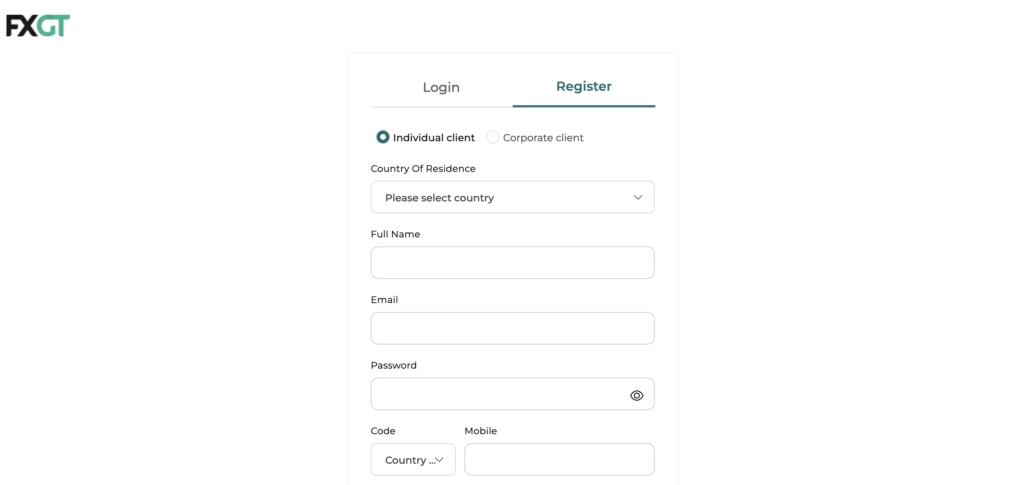Select the Individual client radio button
The height and width of the screenshot is (485, 1024).
(383, 137)
